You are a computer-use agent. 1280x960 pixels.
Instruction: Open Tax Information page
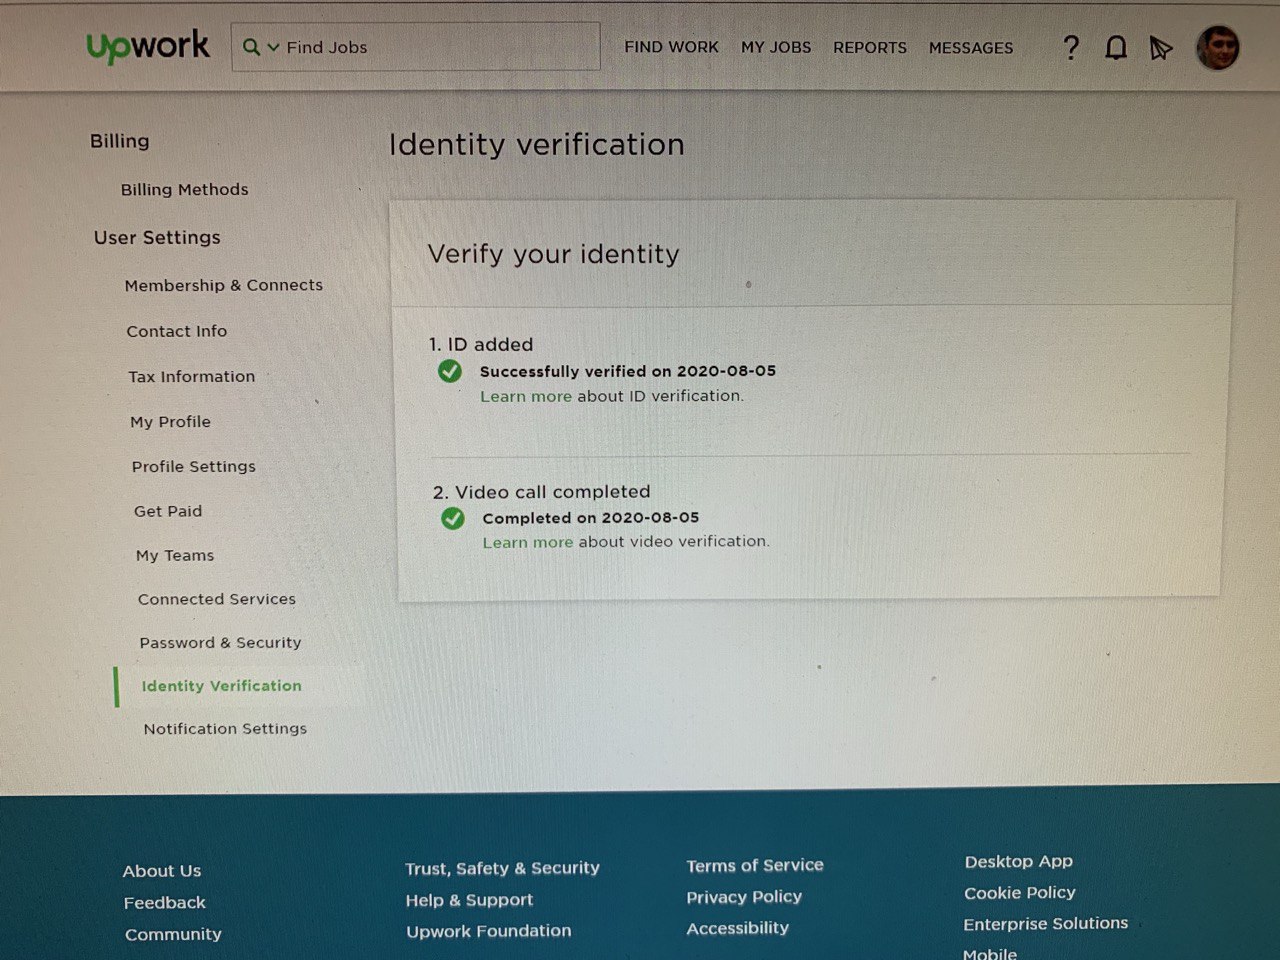192,376
